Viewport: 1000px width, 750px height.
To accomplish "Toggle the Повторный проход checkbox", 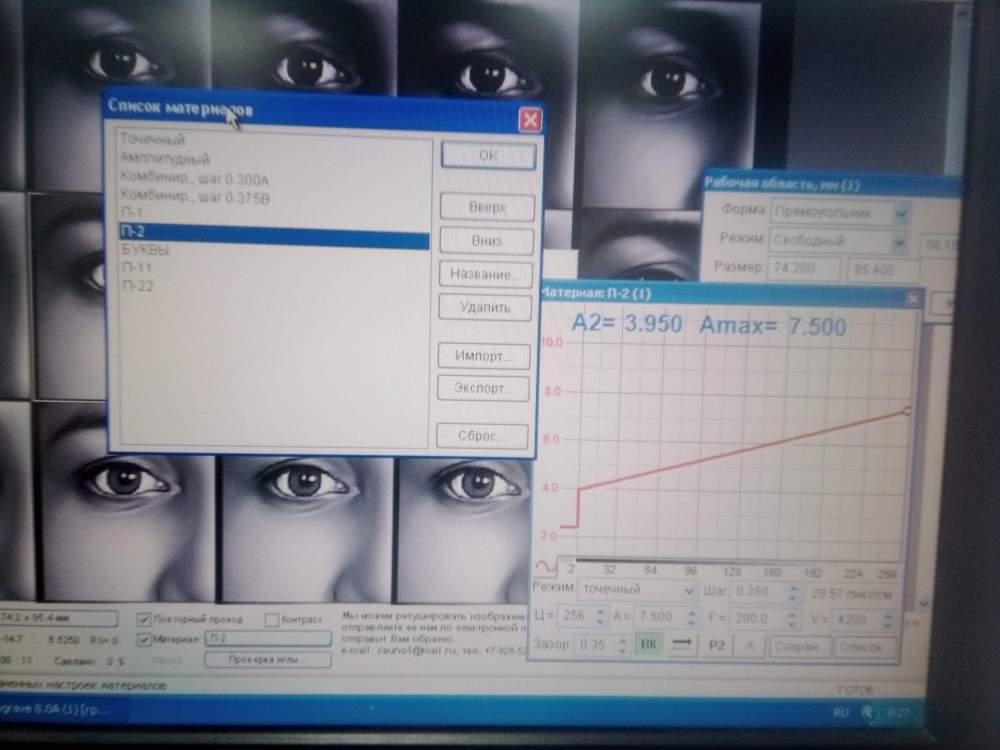I will (143, 620).
